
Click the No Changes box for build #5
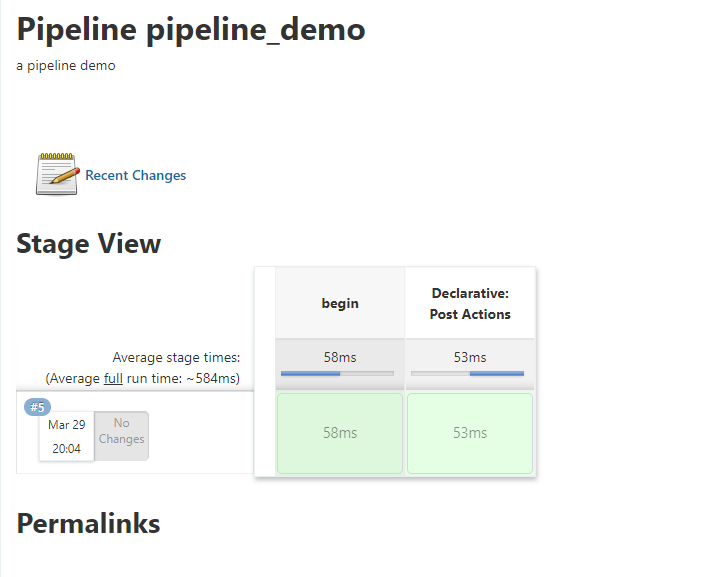point(122,436)
